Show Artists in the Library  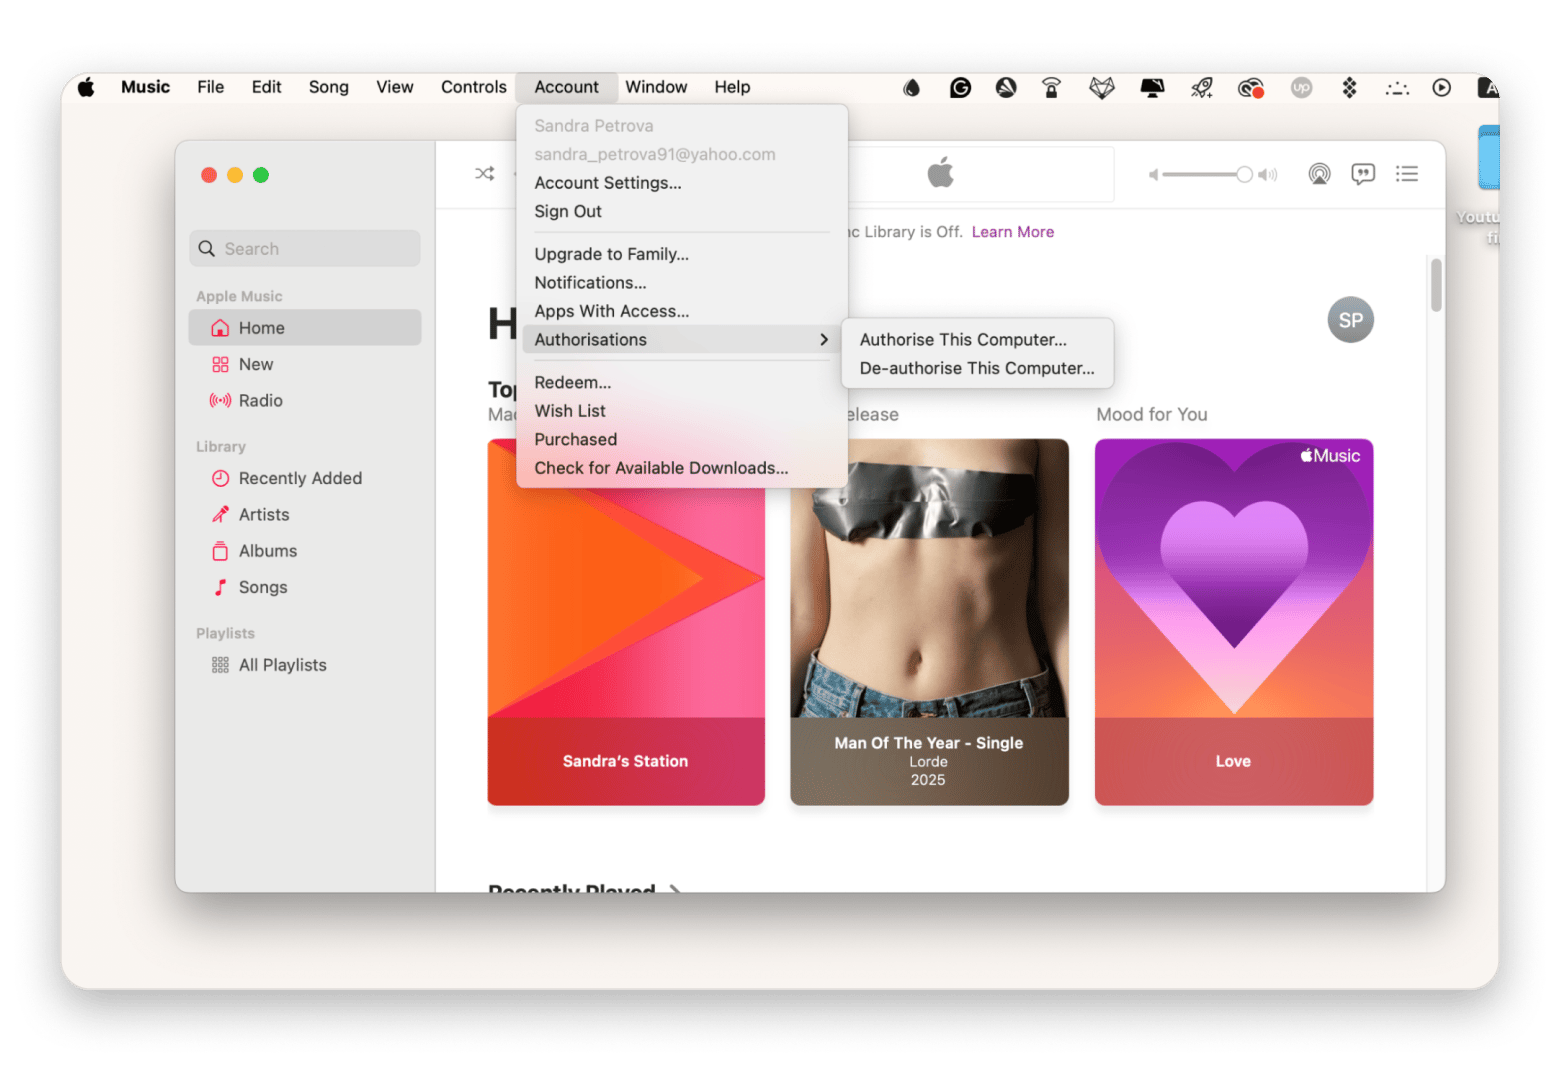[263, 515]
